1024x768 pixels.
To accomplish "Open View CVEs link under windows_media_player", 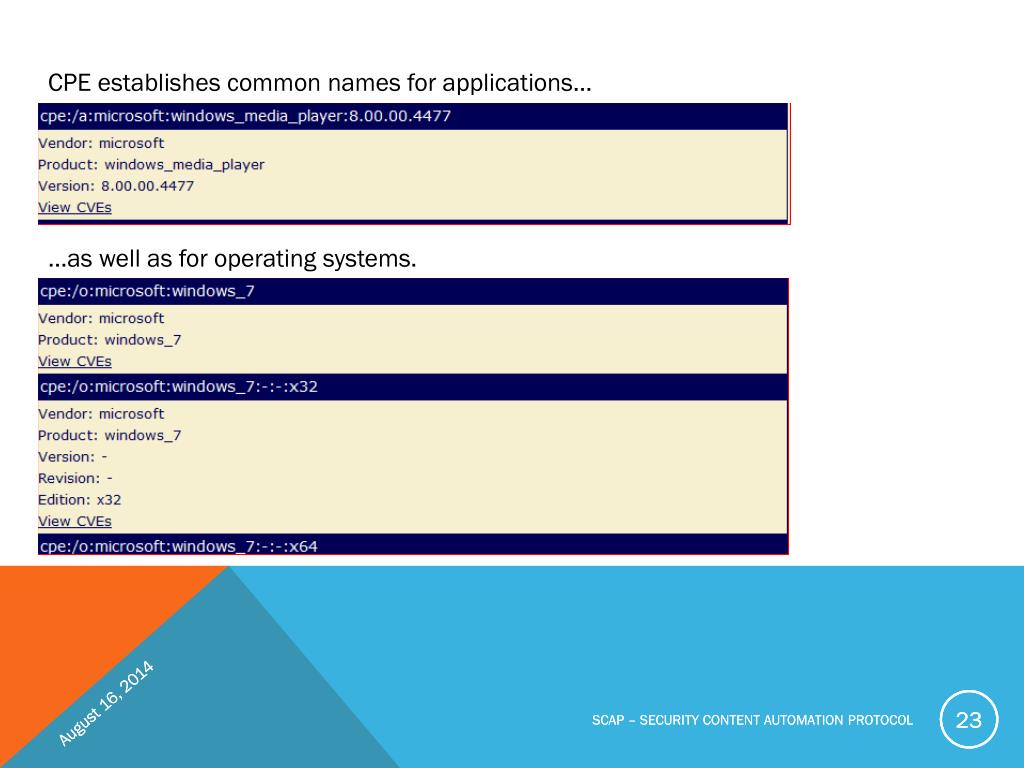I will (74, 208).
